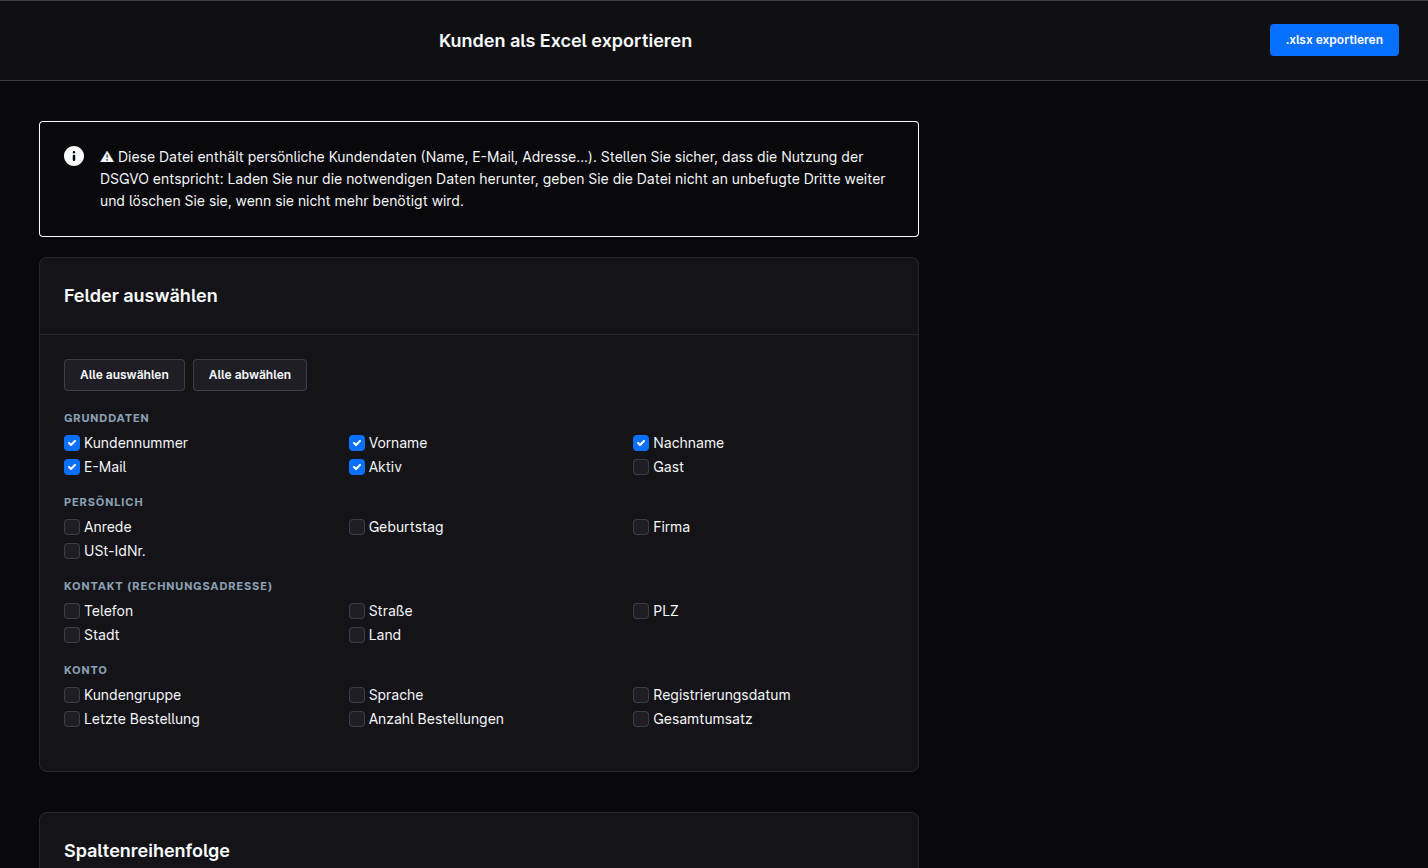Select the Straße checkbox
1428x868 pixels.
(357, 611)
